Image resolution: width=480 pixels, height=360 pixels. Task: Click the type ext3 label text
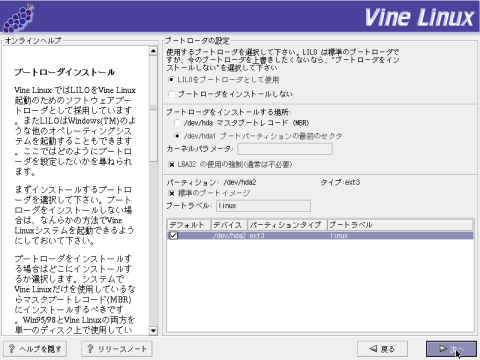[340, 182]
